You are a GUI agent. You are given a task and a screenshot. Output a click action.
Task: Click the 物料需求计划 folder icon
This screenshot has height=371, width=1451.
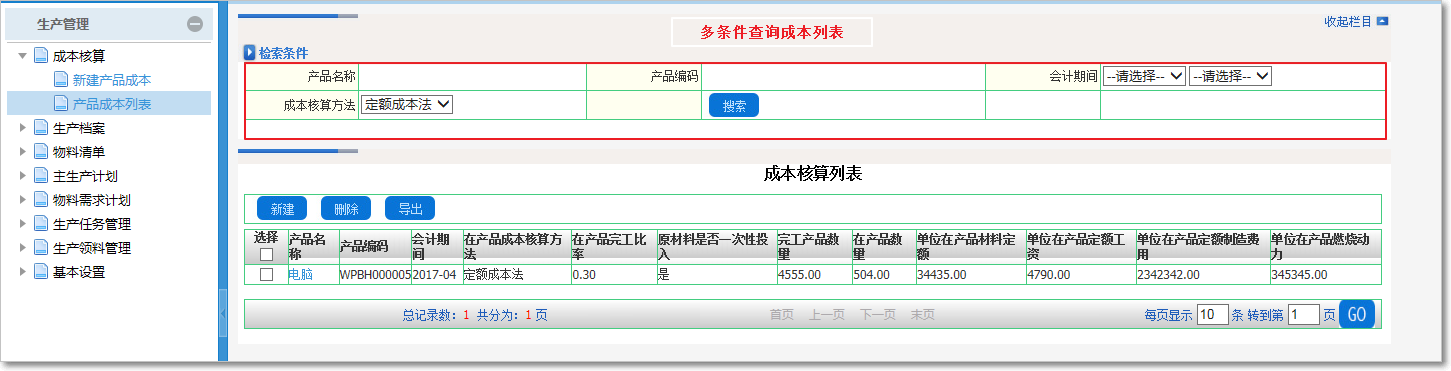tap(41, 200)
